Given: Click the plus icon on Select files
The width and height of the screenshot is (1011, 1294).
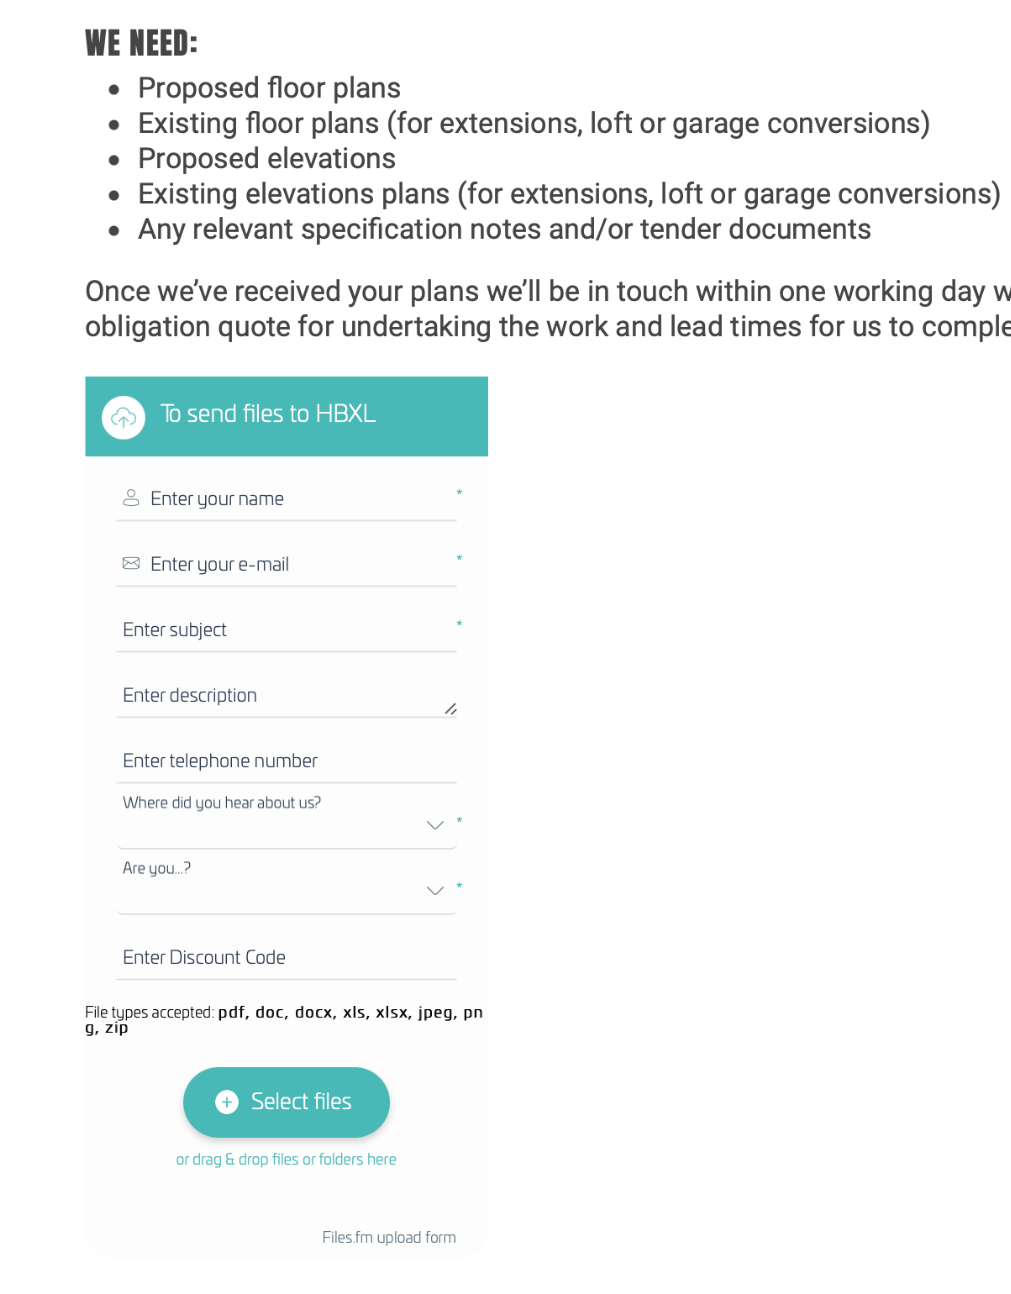Looking at the screenshot, I should pos(227,1102).
